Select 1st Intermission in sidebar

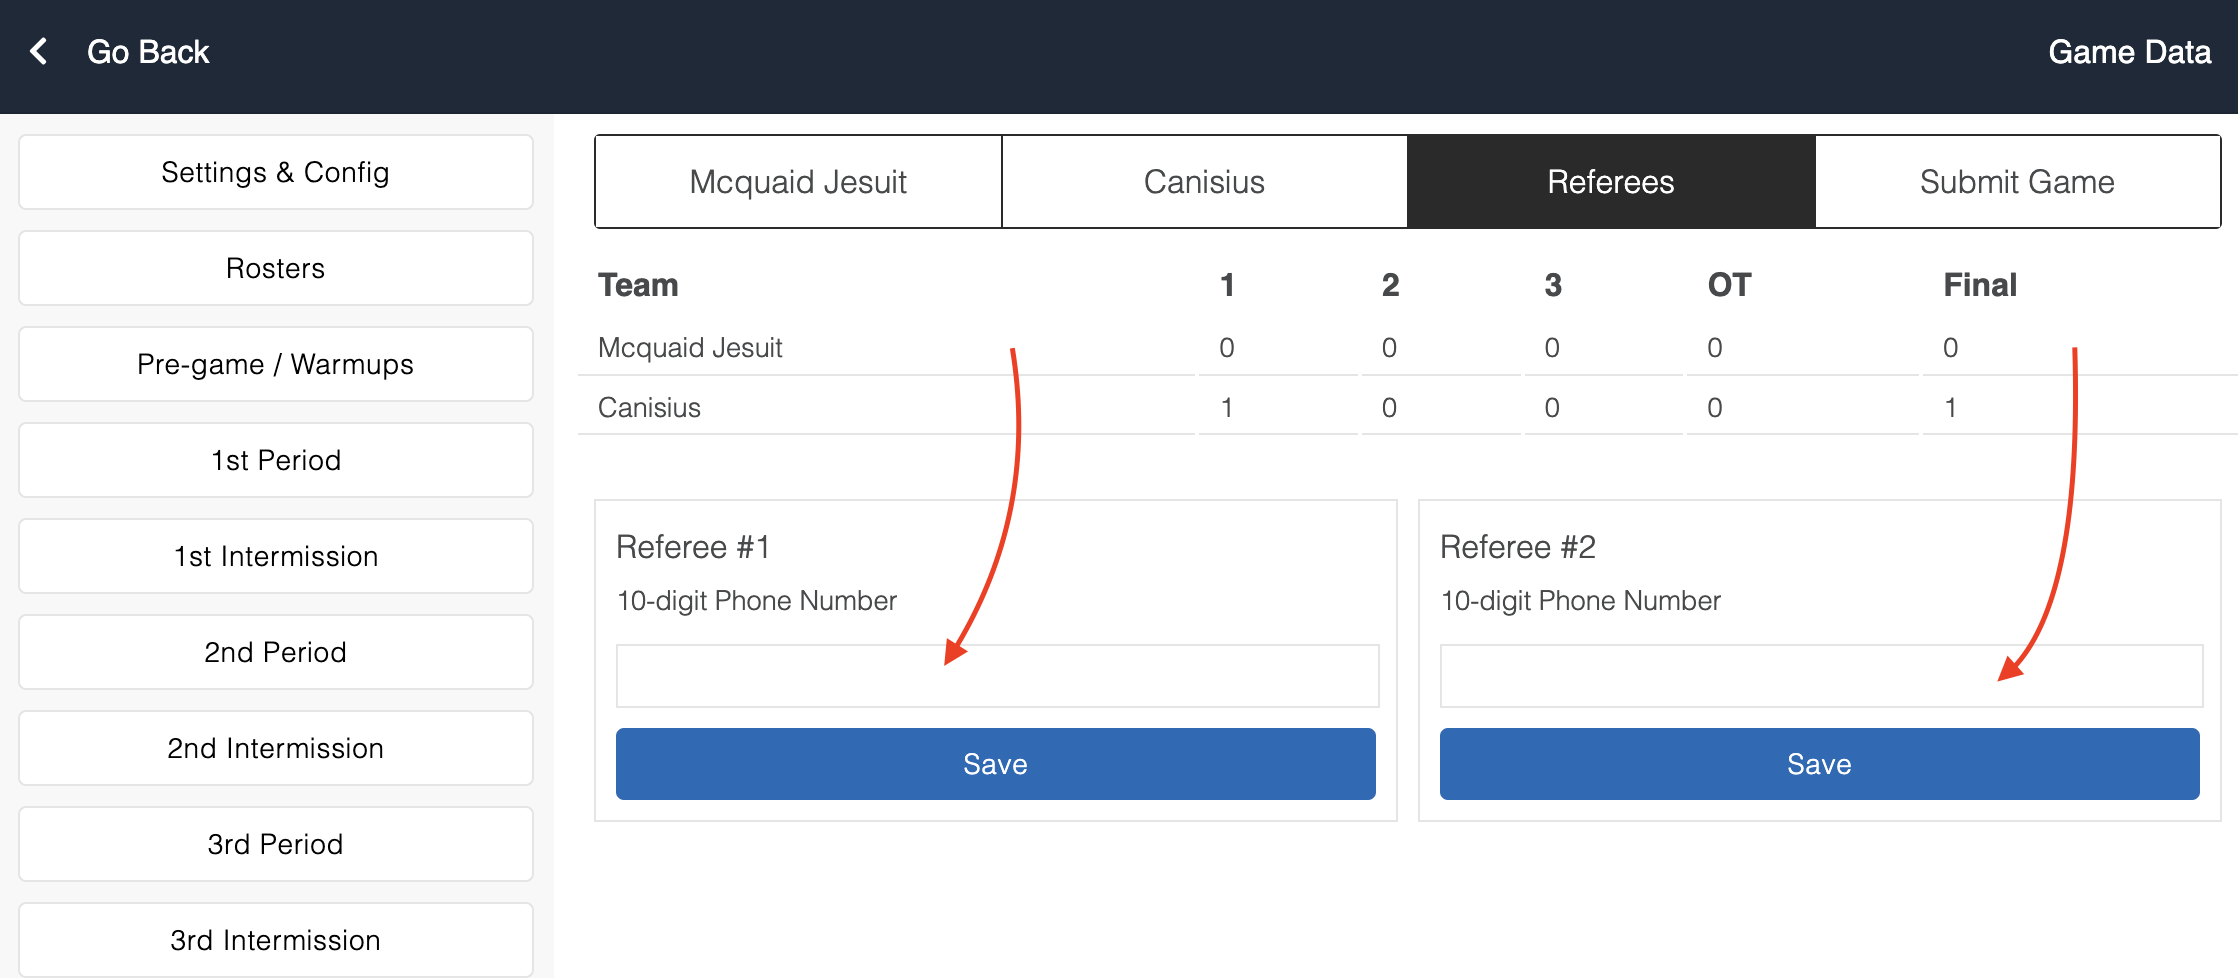click(275, 556)
